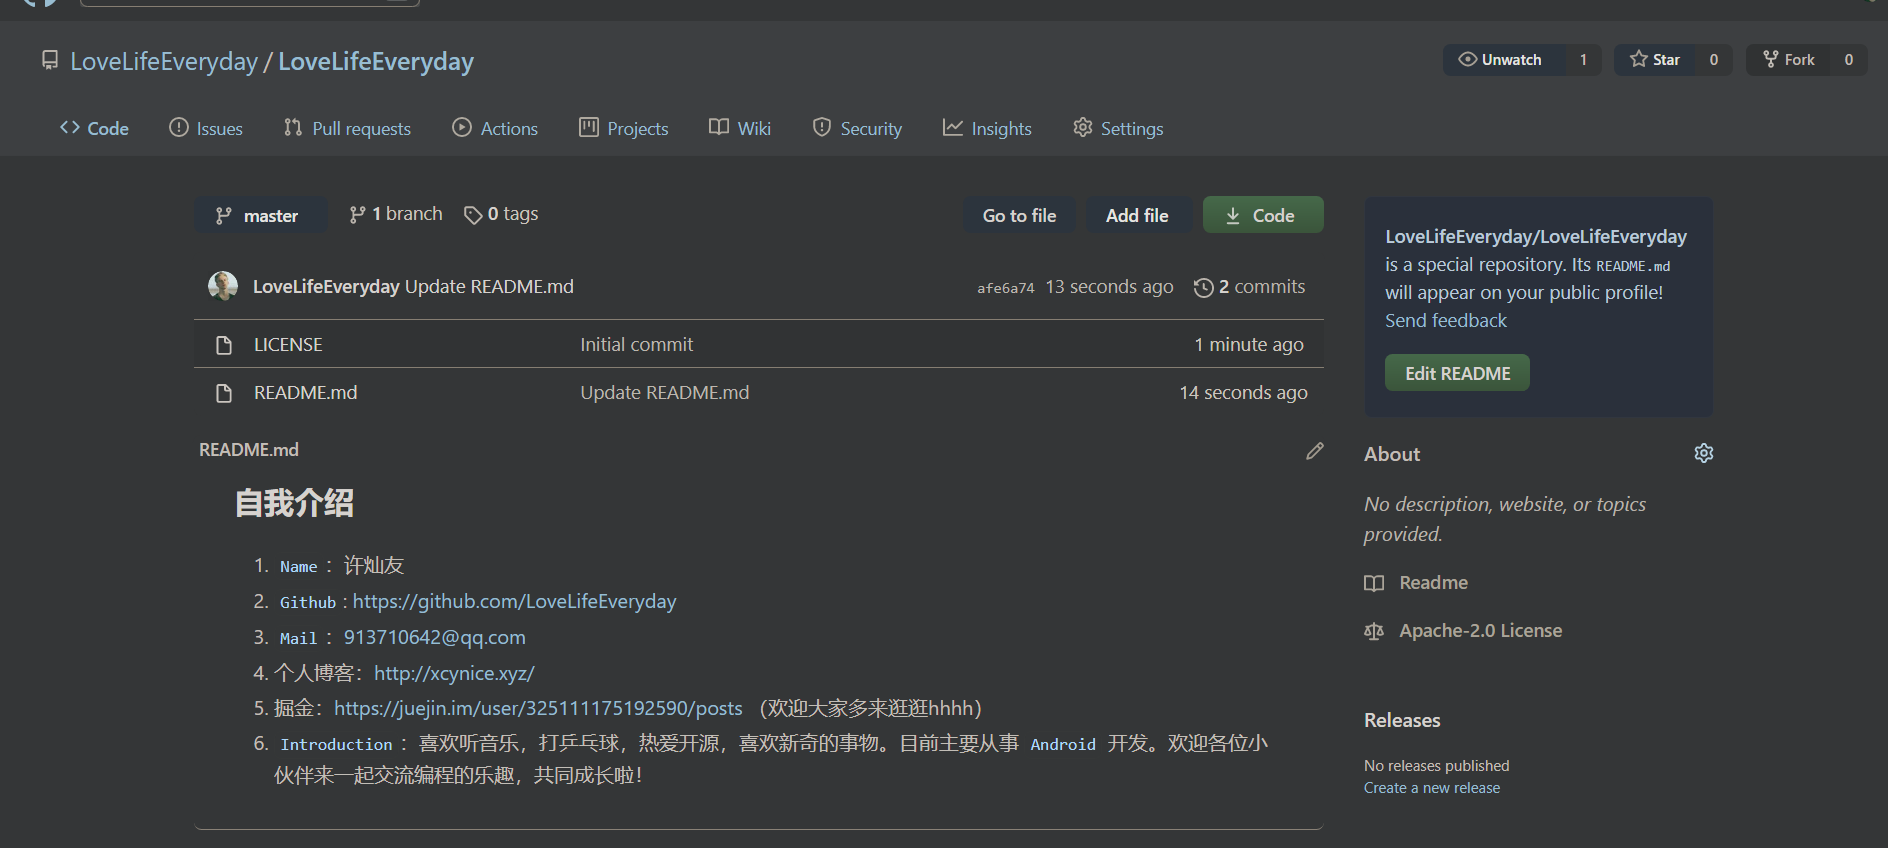Viewport: 1888px width, 848px height.
Task: Click the commit history clock icon
Action: [1204, 288]
